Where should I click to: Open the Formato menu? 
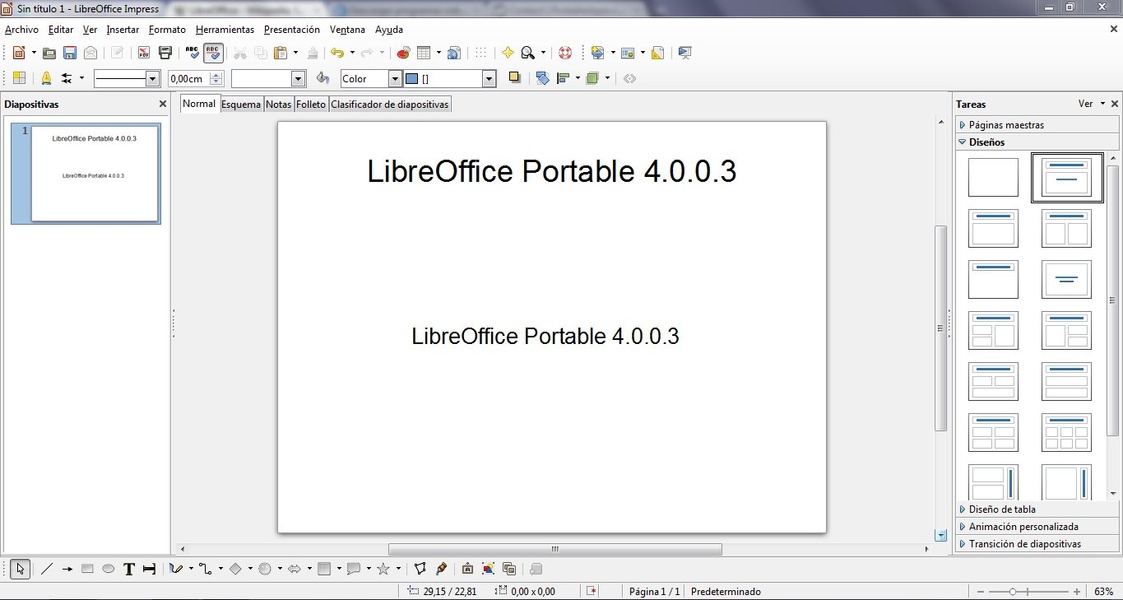pos(167,30)
